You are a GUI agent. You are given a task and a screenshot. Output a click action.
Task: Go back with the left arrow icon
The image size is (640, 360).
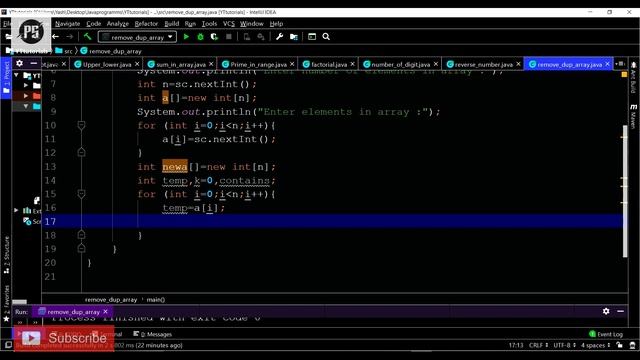click(x=56, y=37)
